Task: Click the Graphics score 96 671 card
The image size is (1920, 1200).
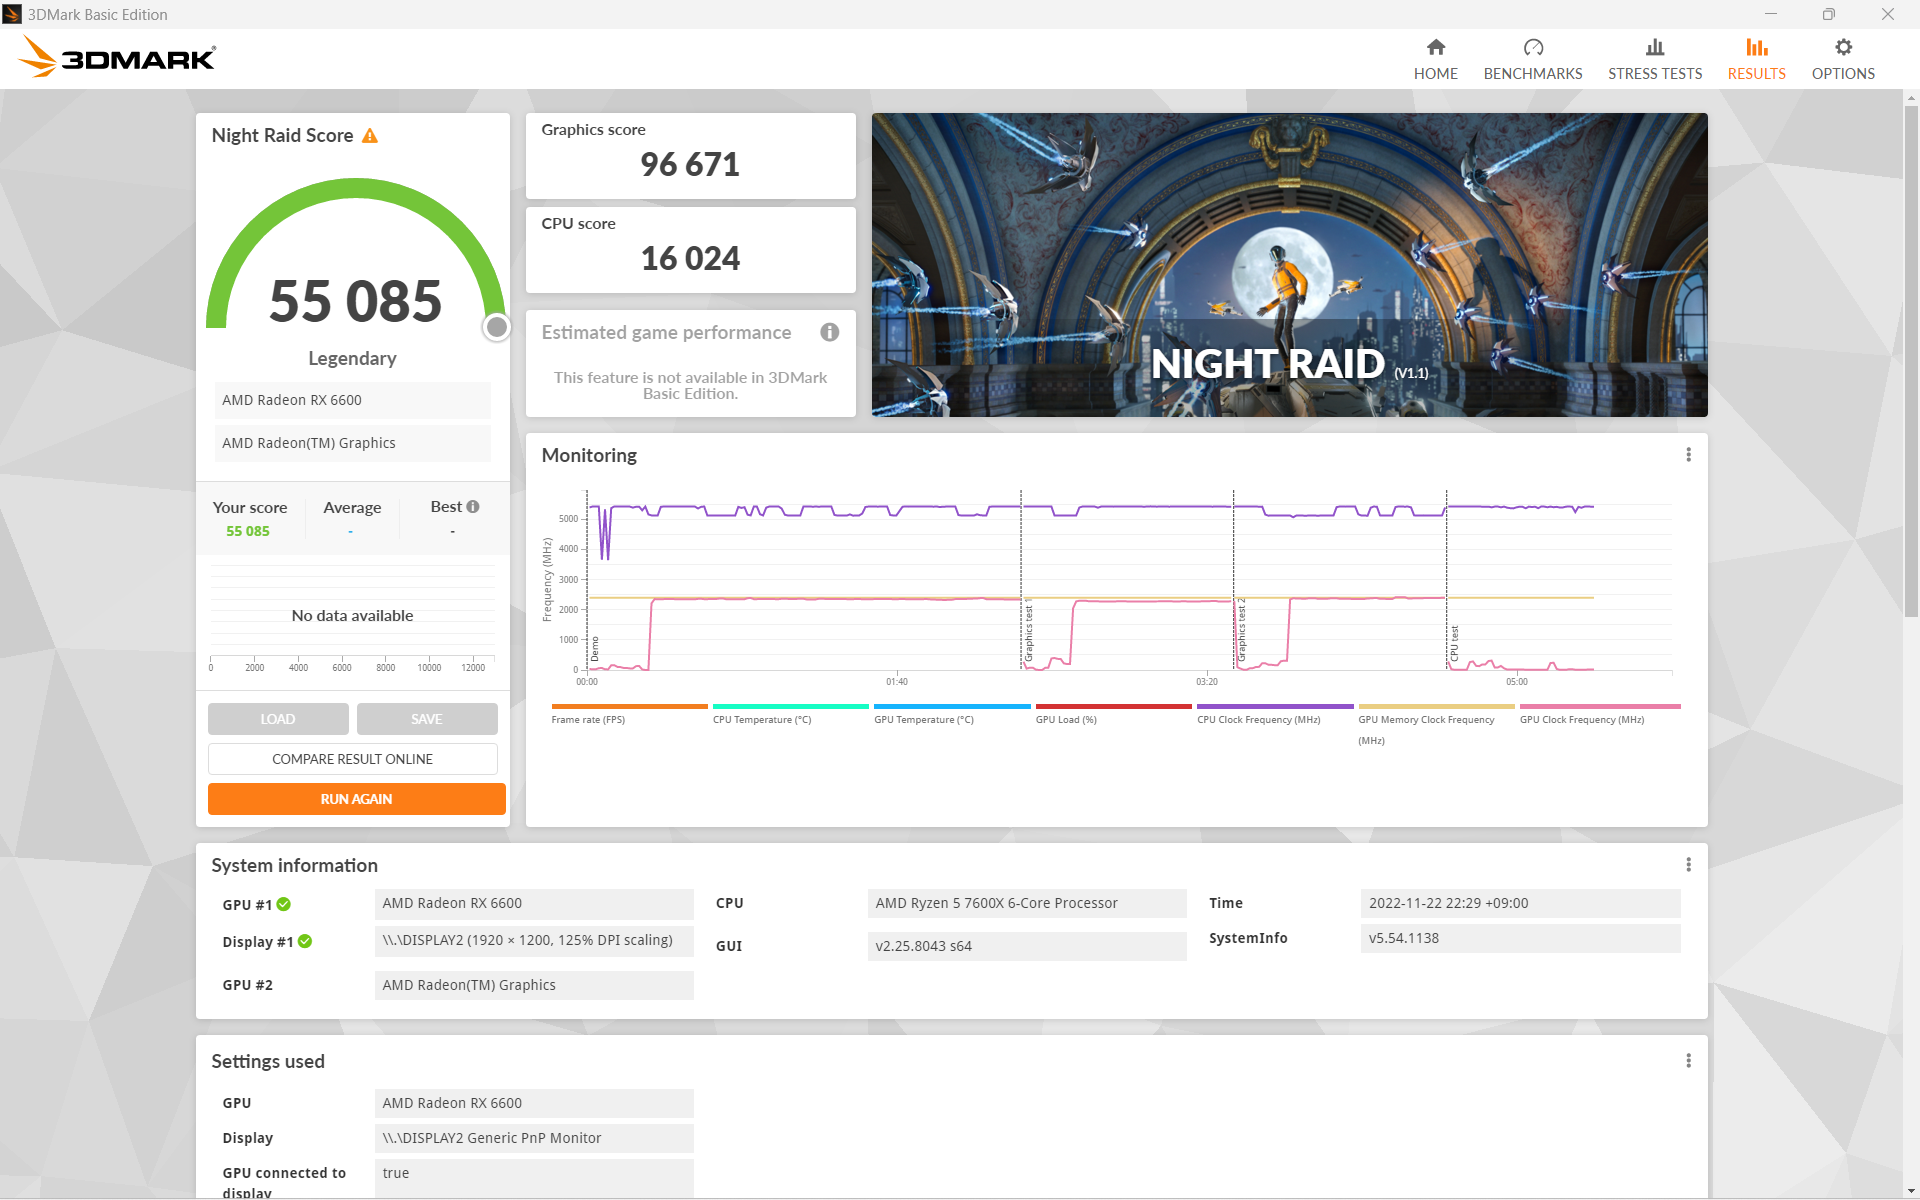Action: point(690,156)
